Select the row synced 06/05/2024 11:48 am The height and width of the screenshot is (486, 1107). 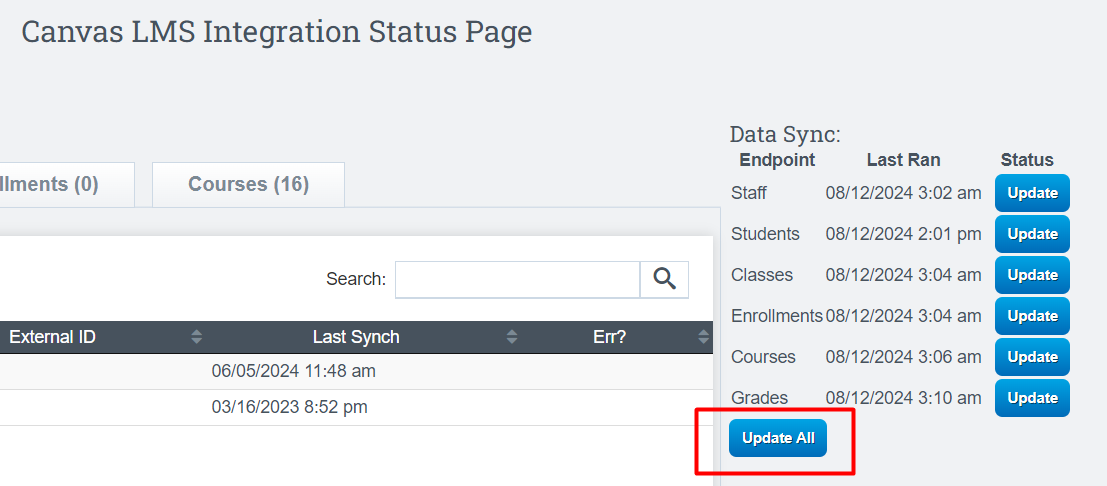click(356, 372)
